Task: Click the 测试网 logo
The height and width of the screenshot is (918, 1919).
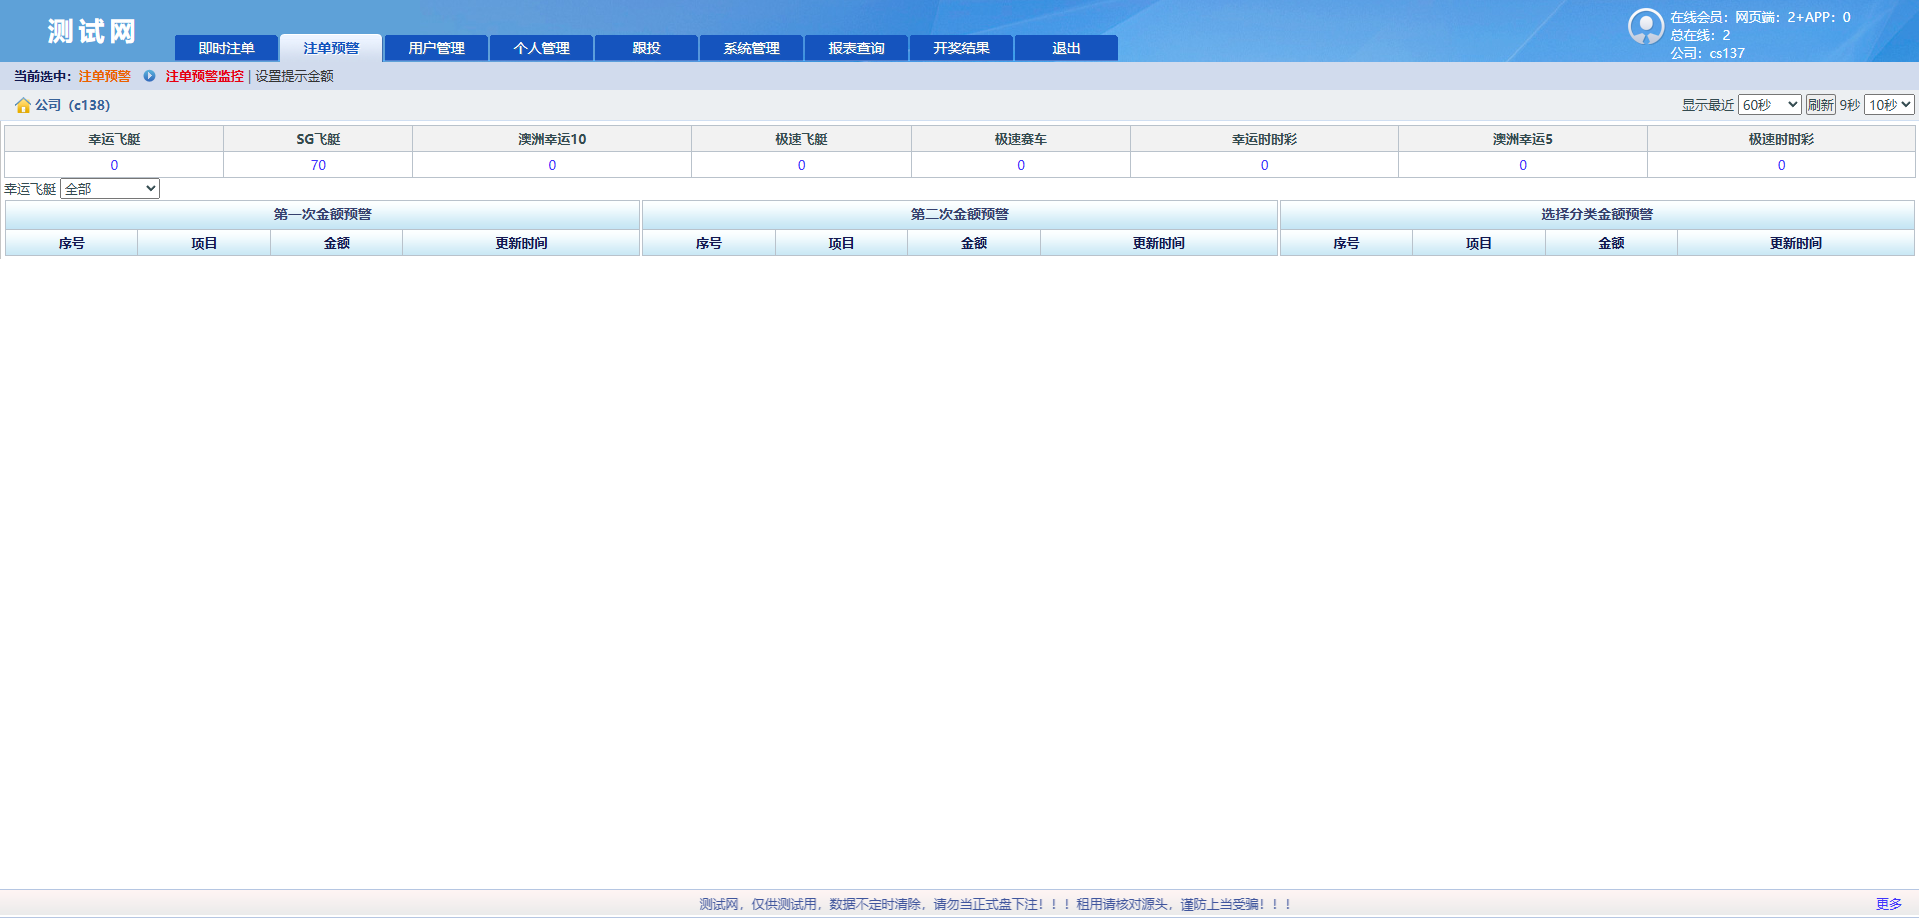Action: click(x=91, y=32)
